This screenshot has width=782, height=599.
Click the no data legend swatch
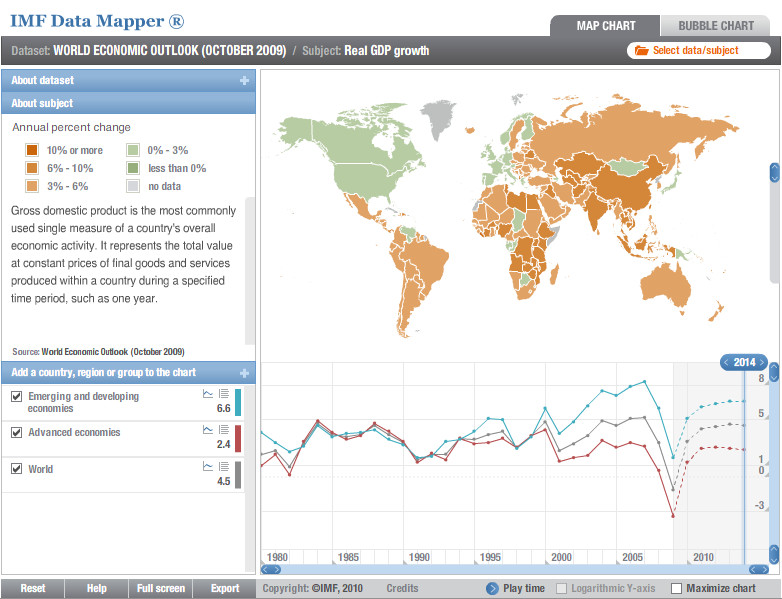pyautogui.click(x=133, y=186)
